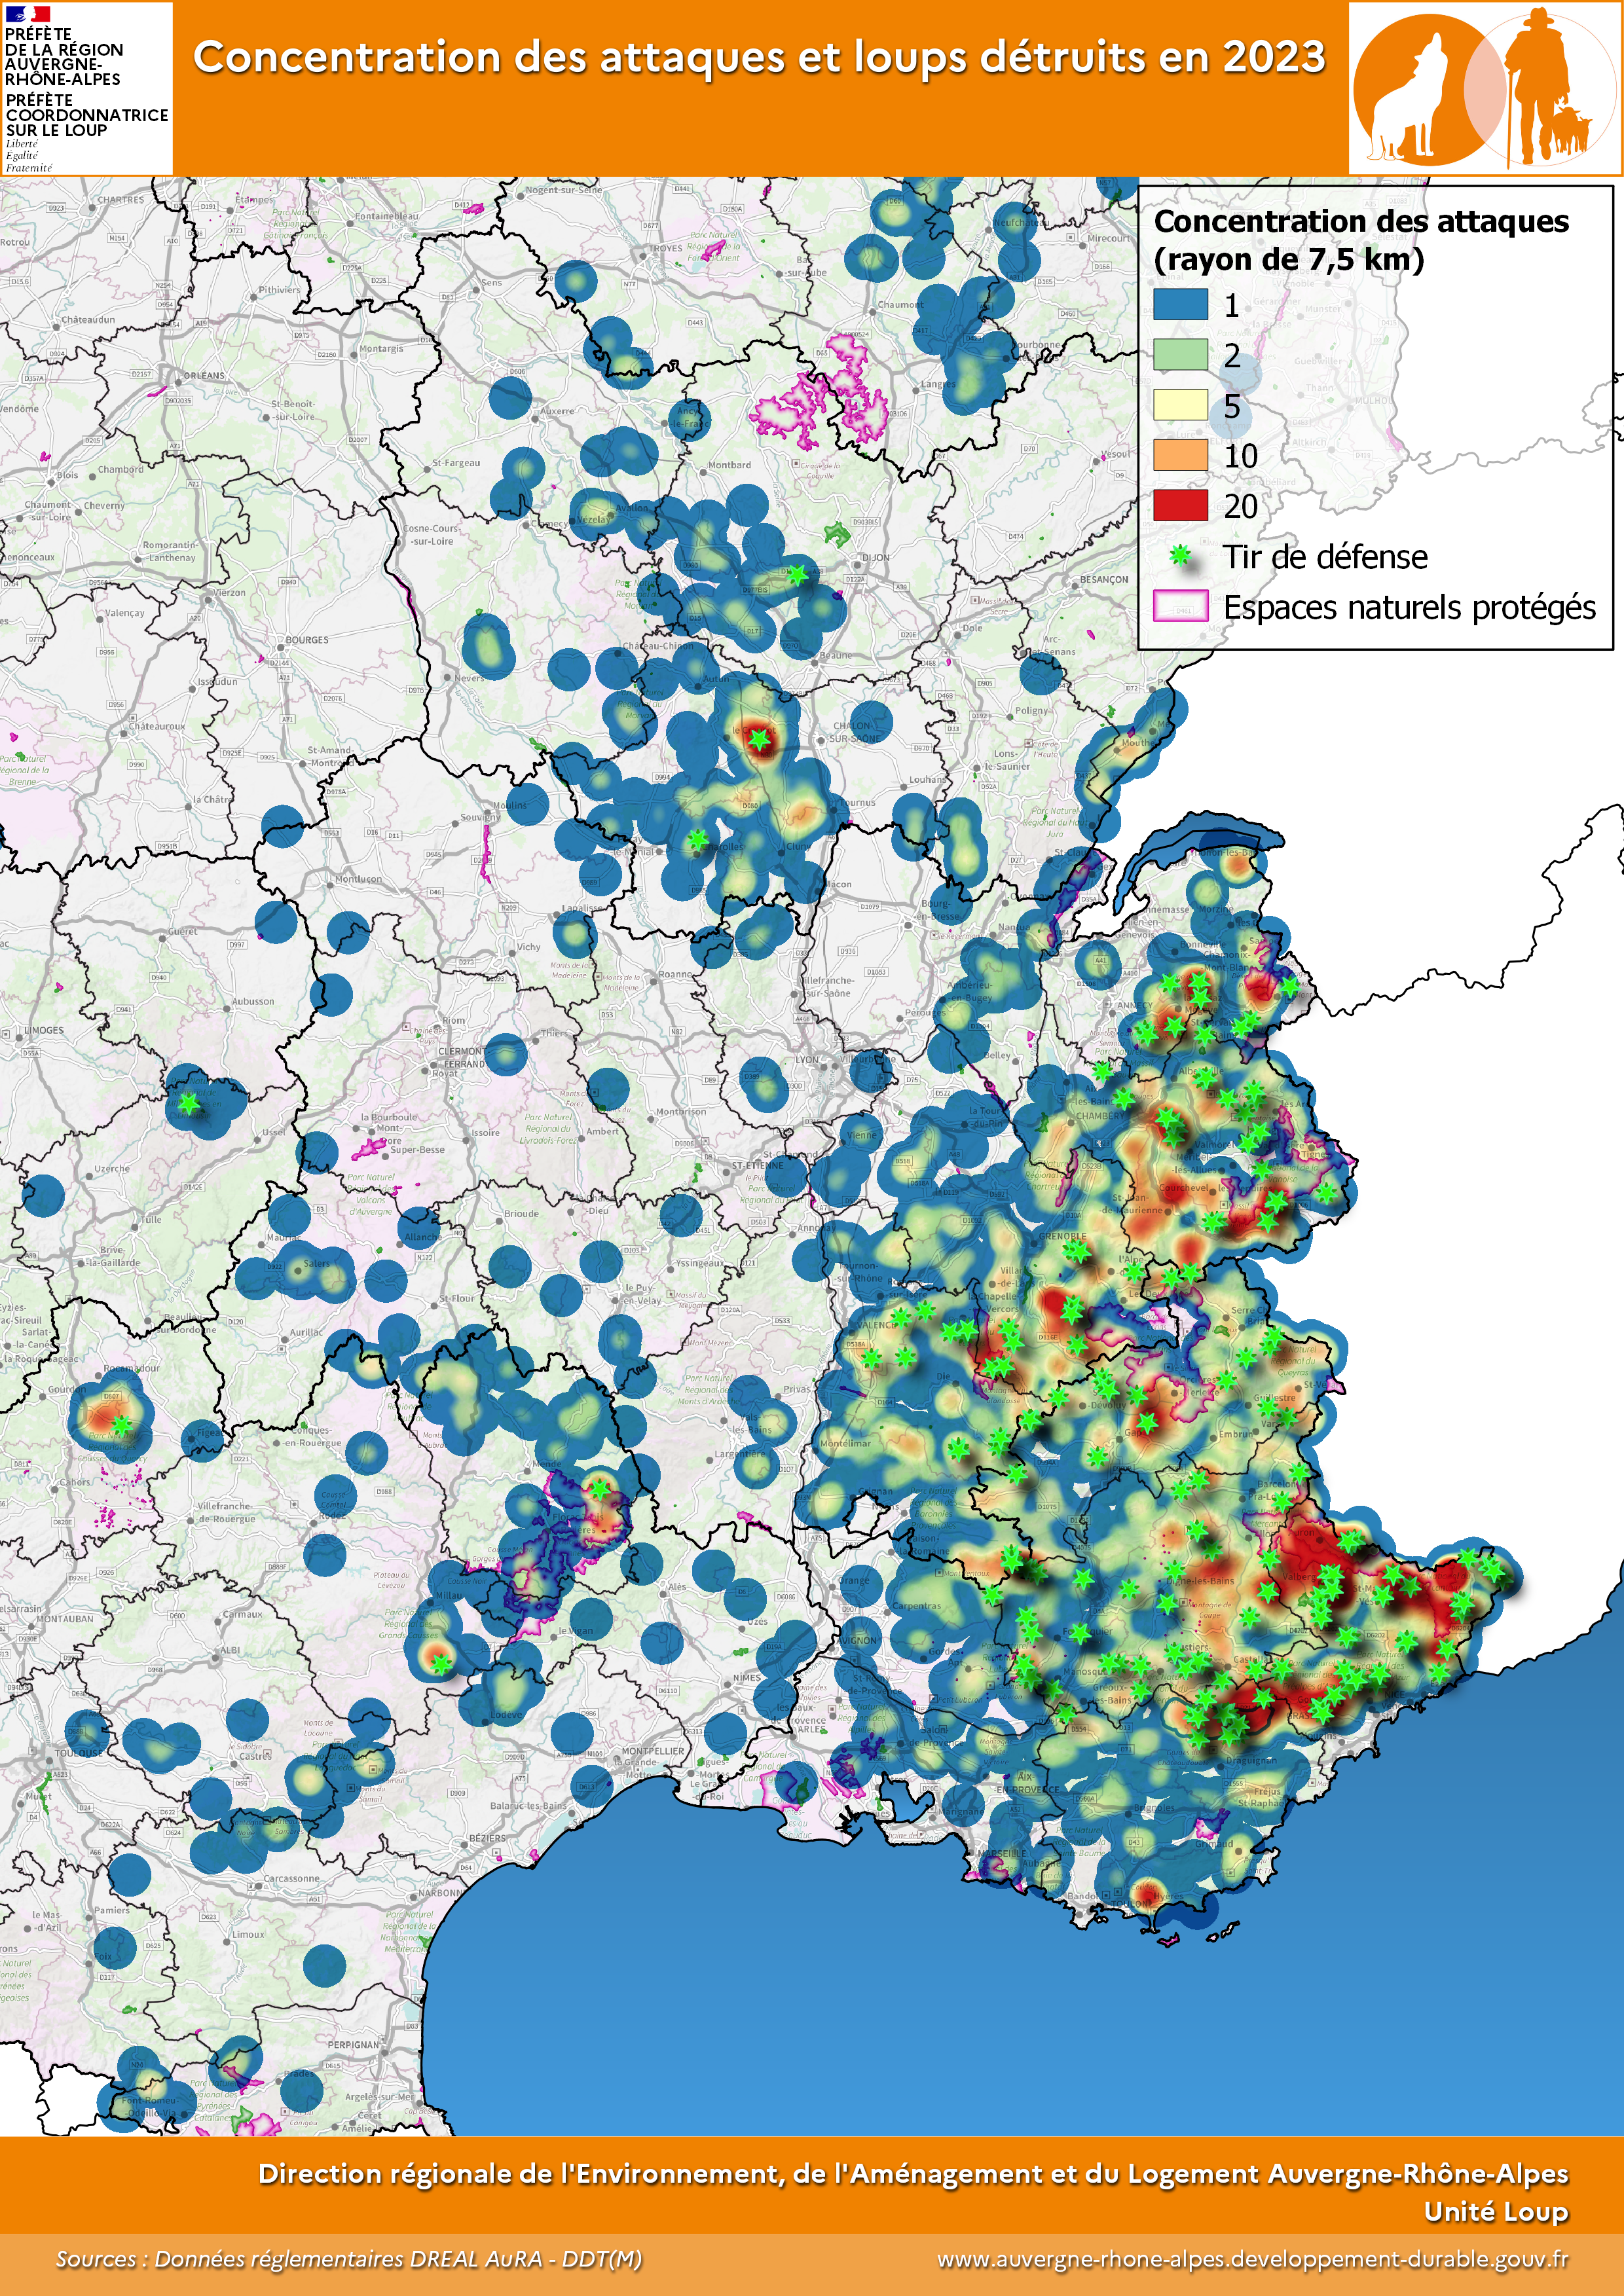
Task: Click the Châteauroux town label
Action: (156, 726)
